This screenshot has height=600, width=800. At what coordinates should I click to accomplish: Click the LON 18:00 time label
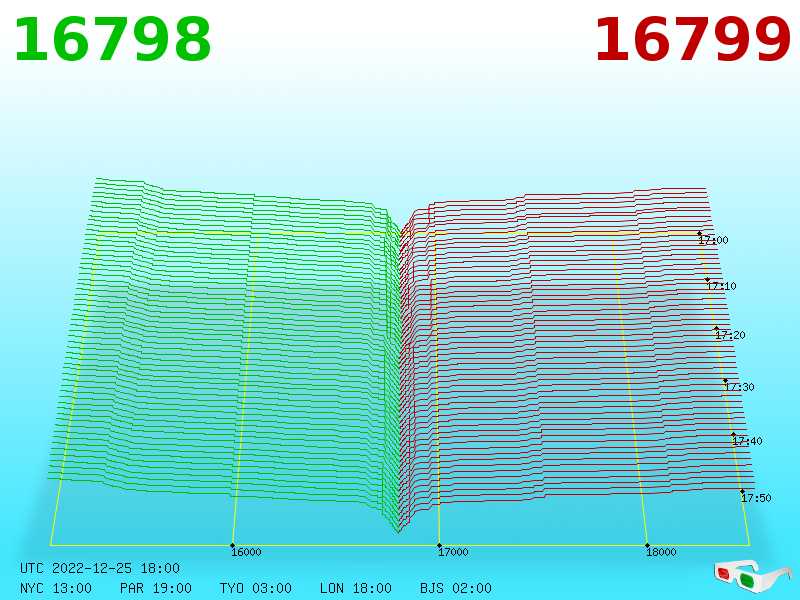[x=356, y=588]
